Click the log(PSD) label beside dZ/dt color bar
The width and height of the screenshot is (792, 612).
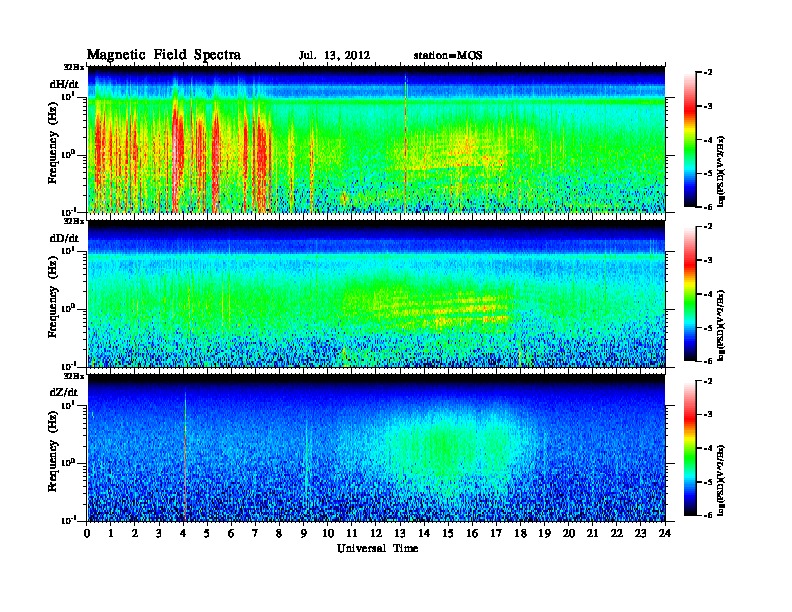pyautogui.click(x=721, y=480)
